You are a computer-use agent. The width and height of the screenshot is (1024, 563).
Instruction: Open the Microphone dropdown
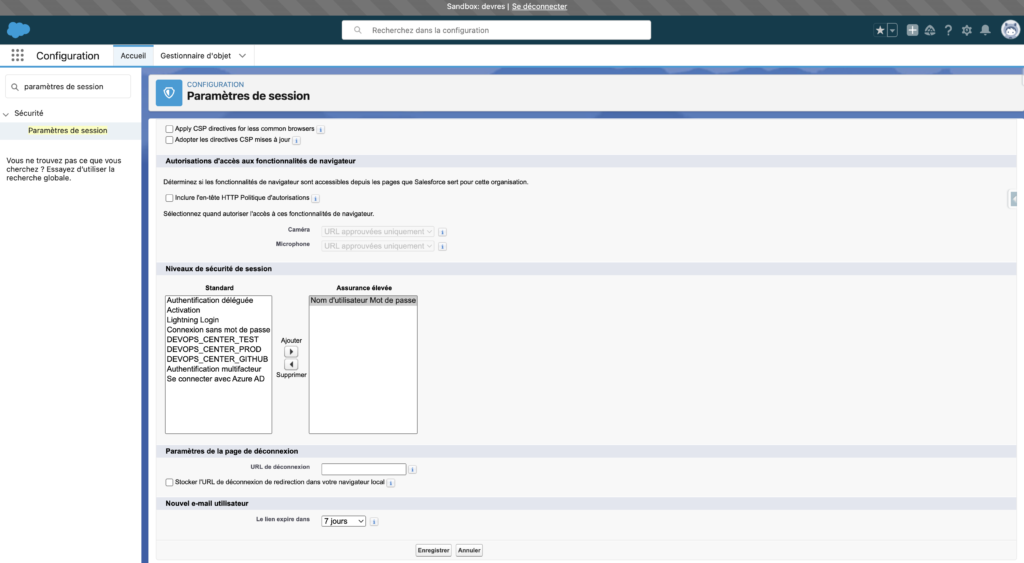click(377, 246)
